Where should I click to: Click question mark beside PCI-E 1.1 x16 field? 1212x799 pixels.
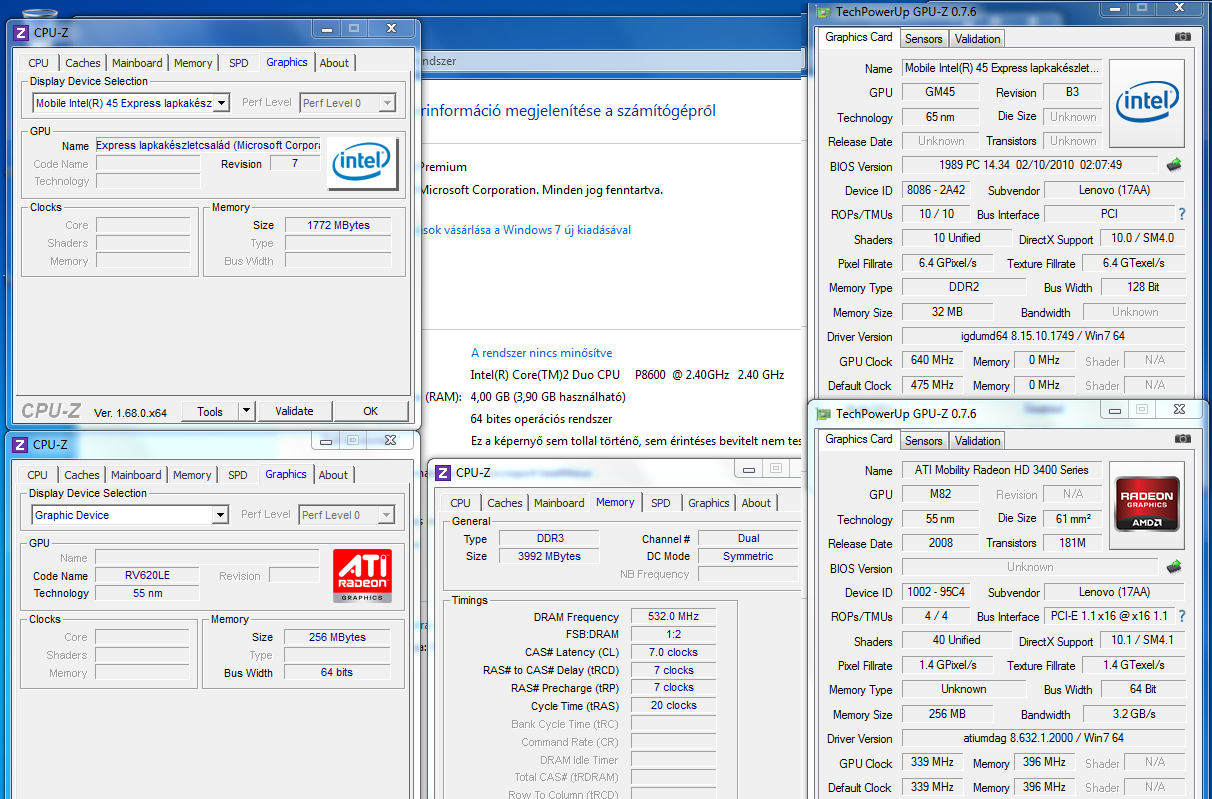point(1182,616)
